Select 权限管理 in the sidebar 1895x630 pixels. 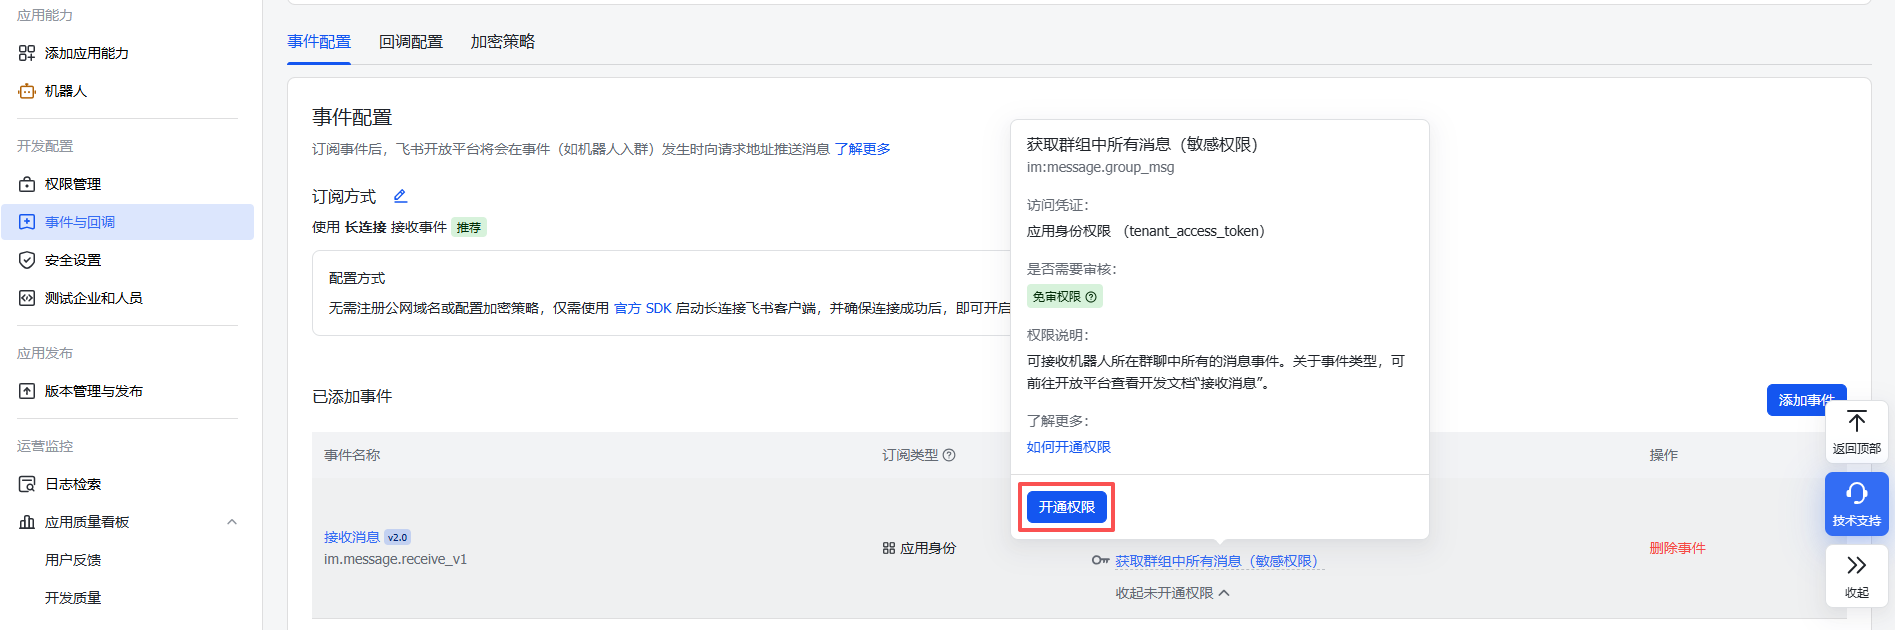73,184
